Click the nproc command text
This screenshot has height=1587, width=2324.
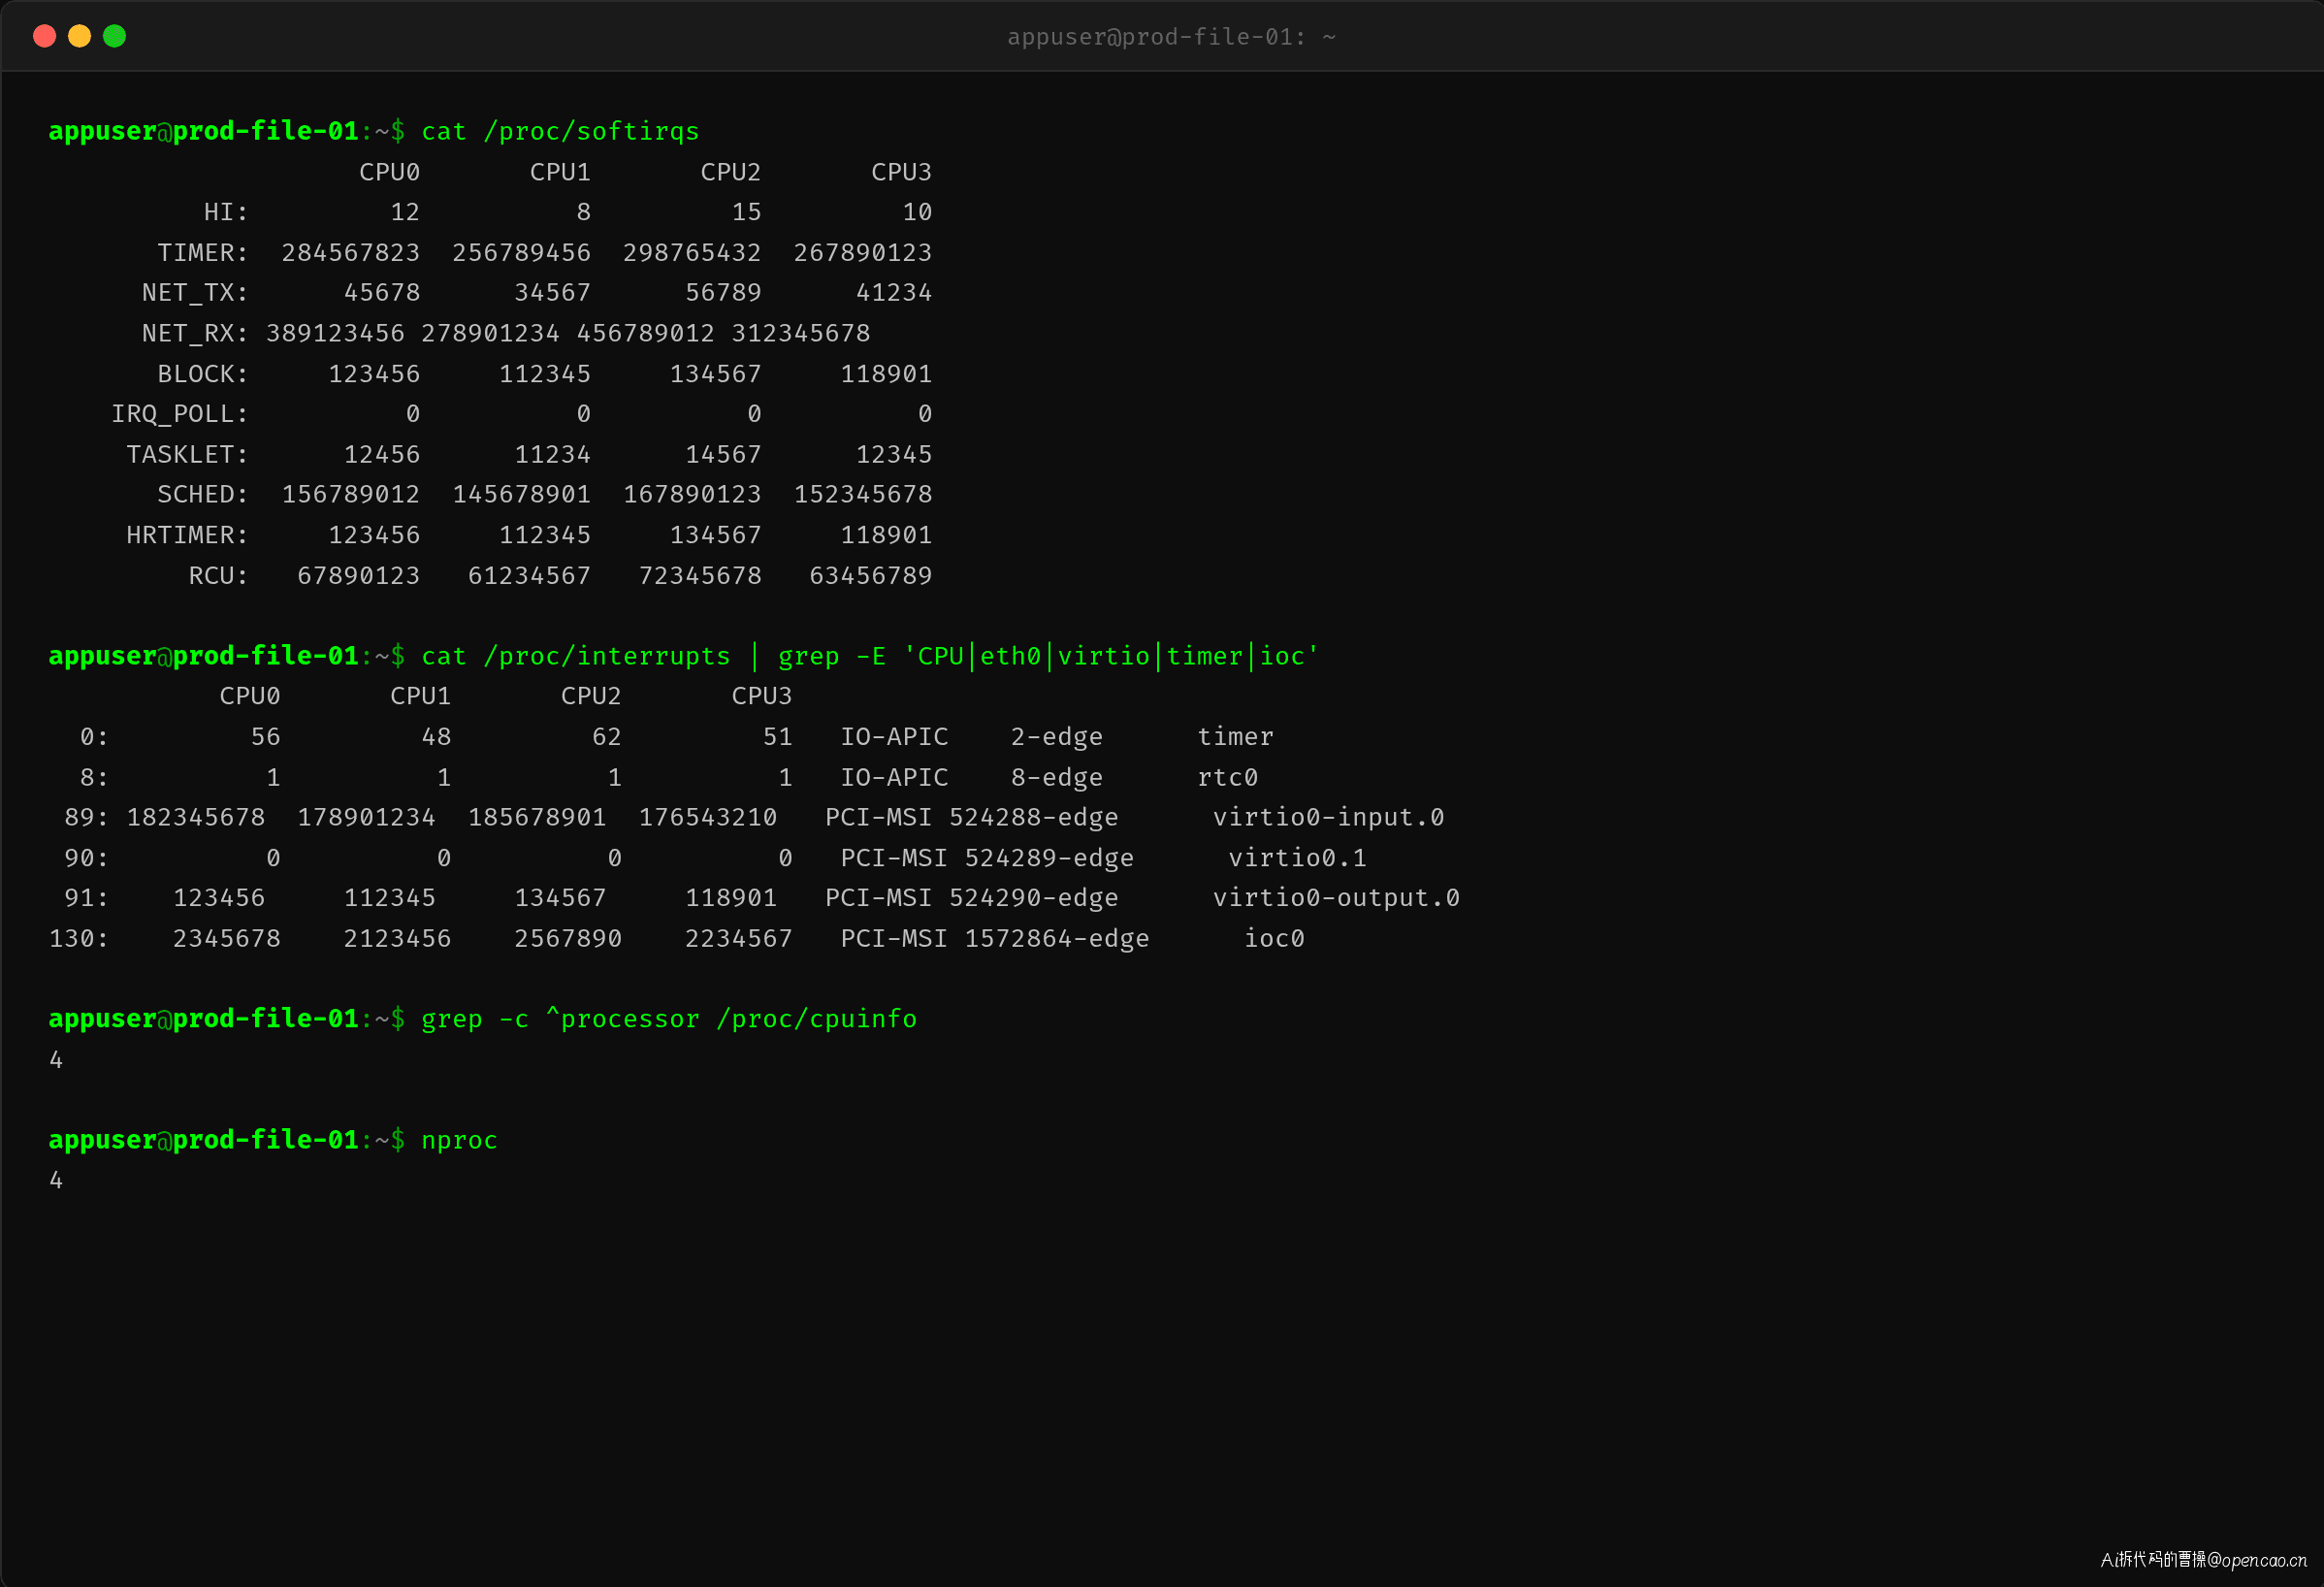460,1140
